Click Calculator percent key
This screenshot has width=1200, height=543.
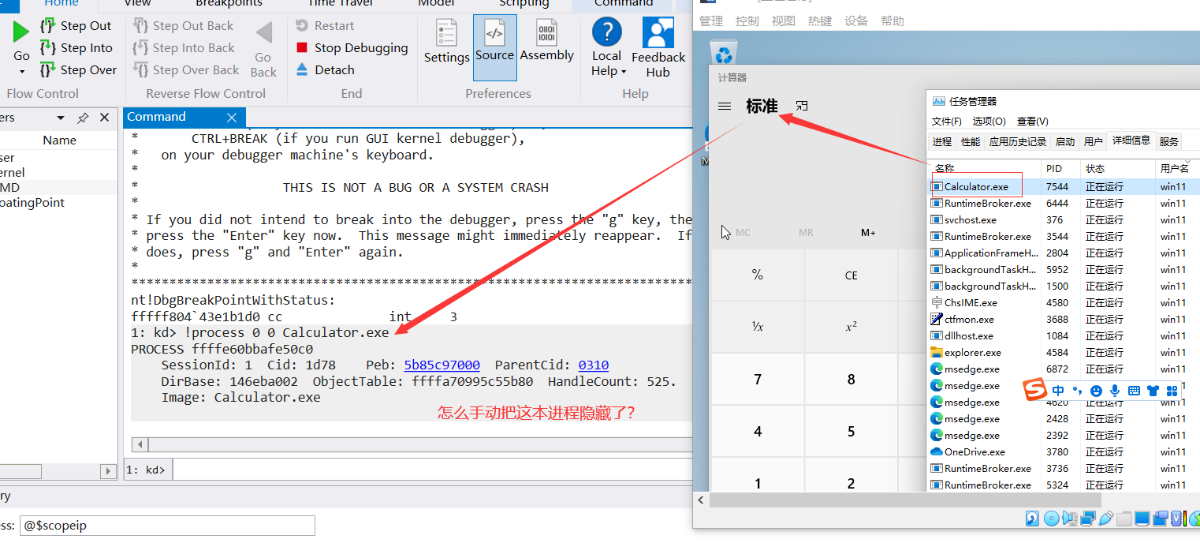click(x=758, y=275)
